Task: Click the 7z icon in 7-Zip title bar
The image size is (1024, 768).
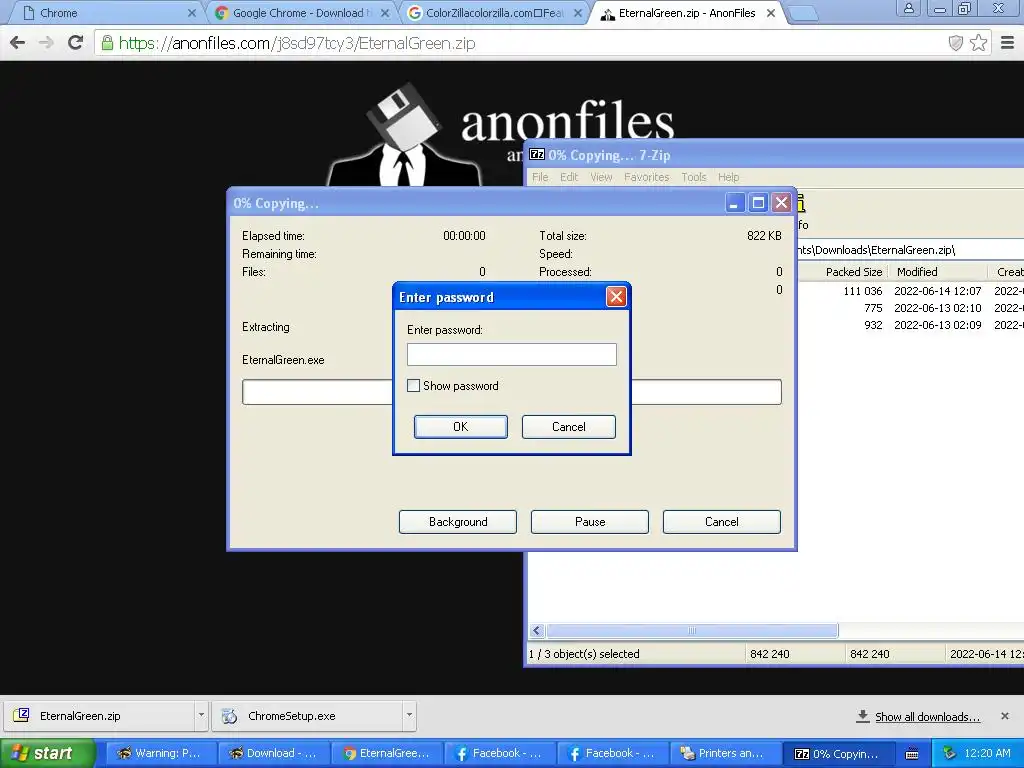Action: click(x=537, y=154)
